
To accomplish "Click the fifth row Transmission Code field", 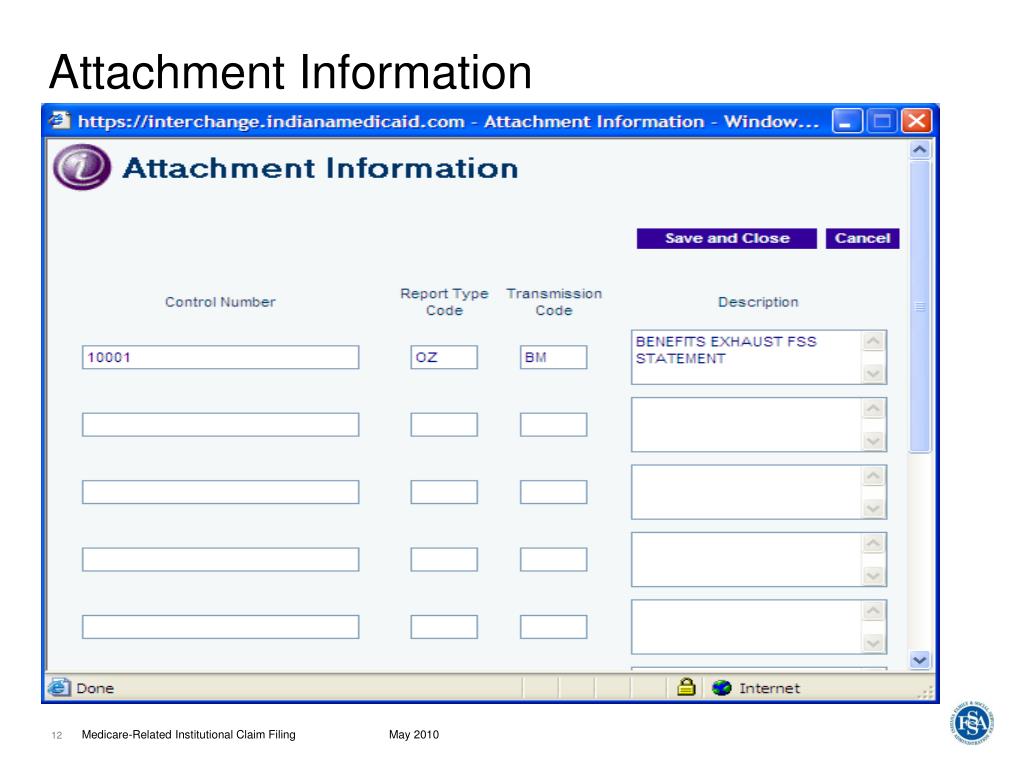I will point(554,627).
